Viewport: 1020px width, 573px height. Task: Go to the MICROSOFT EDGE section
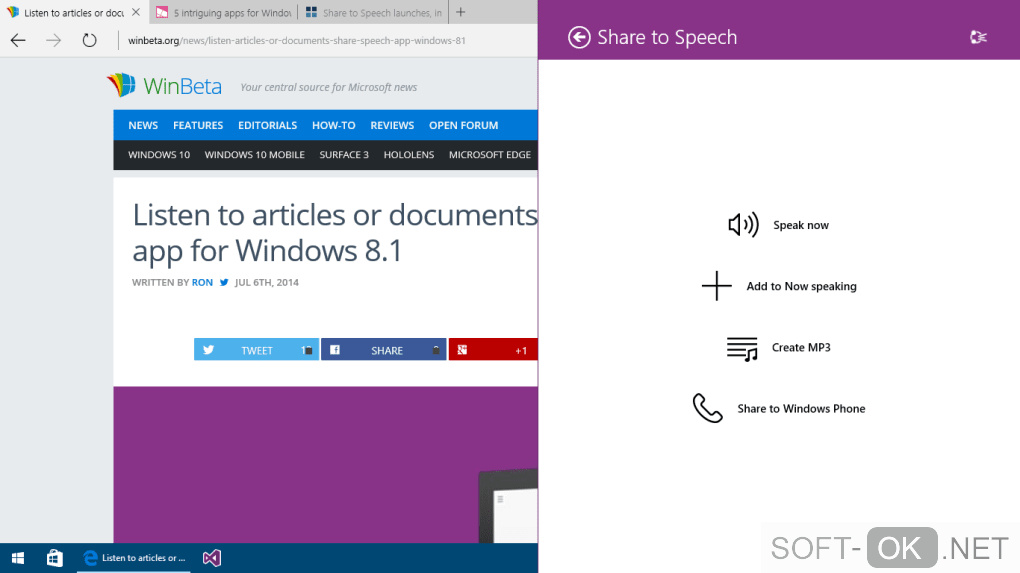coord(490,155)
